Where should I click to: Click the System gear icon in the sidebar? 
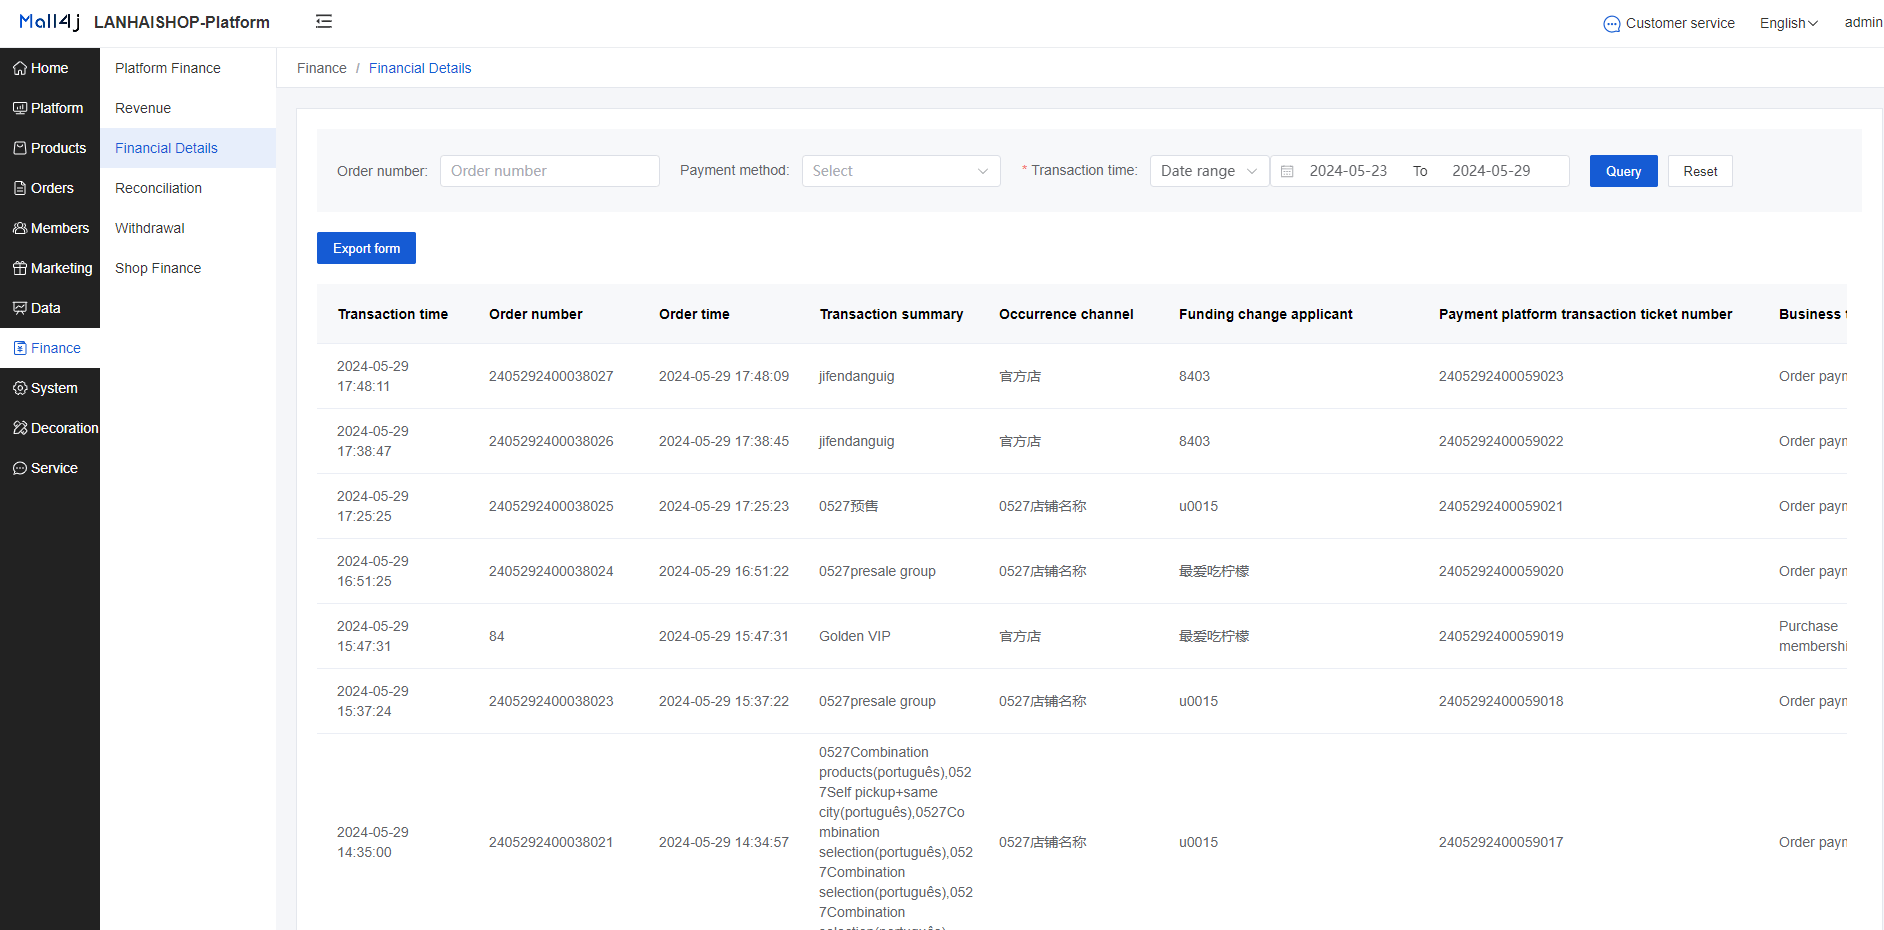click(x=20, y=388)
